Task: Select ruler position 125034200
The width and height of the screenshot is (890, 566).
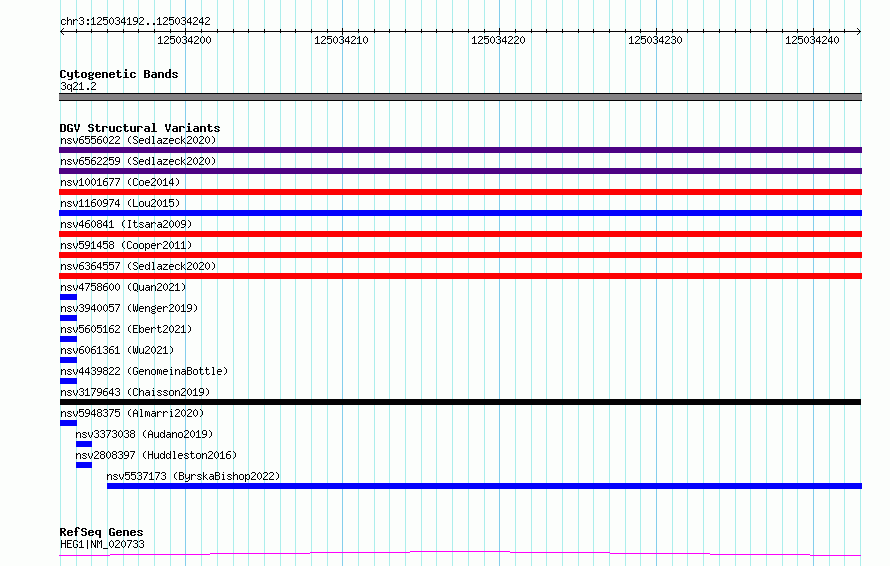Action: tap(184, 40)
